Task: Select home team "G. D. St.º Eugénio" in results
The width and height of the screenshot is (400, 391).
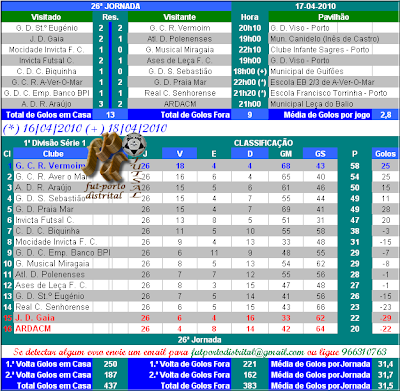Action: (x=47, y=28)
